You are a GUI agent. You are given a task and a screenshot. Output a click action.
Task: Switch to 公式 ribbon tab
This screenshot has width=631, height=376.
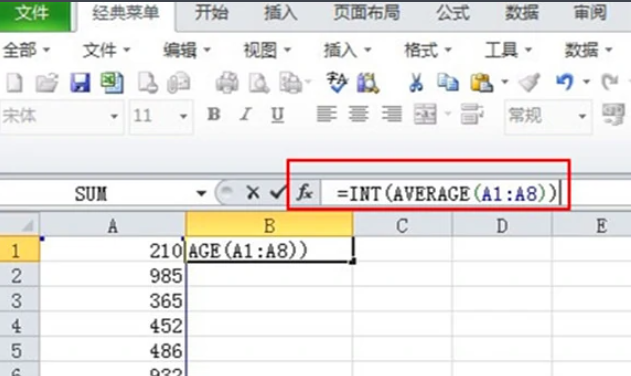tap(453, 13)
